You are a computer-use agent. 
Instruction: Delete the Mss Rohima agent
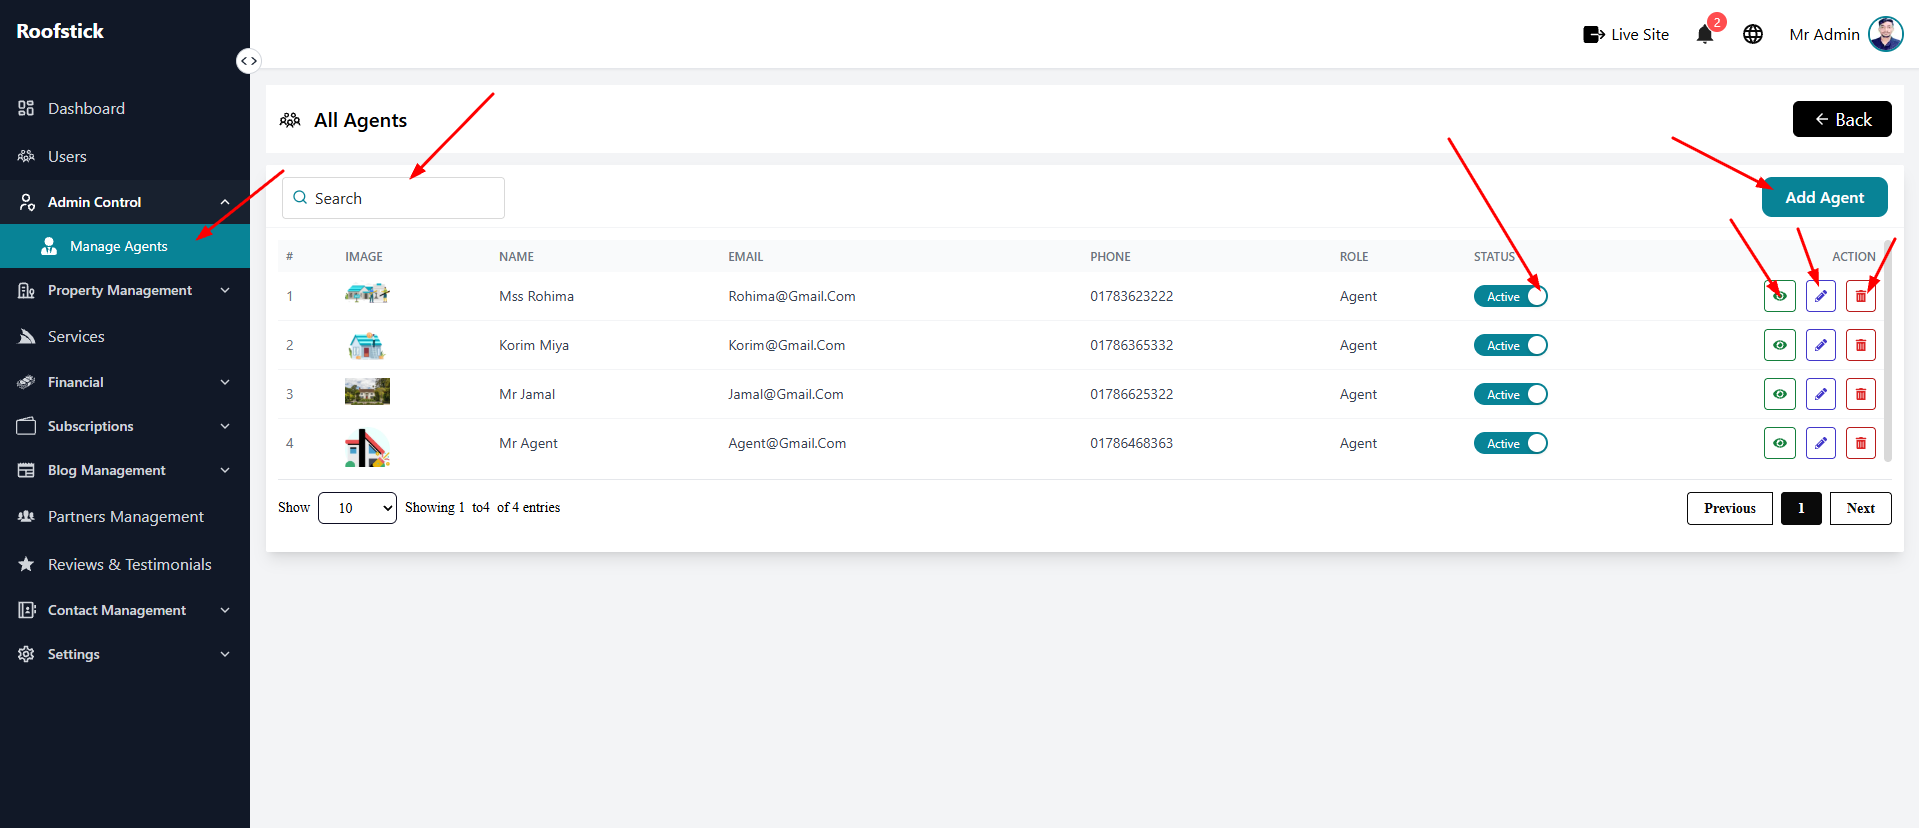tap(1861, 296)
